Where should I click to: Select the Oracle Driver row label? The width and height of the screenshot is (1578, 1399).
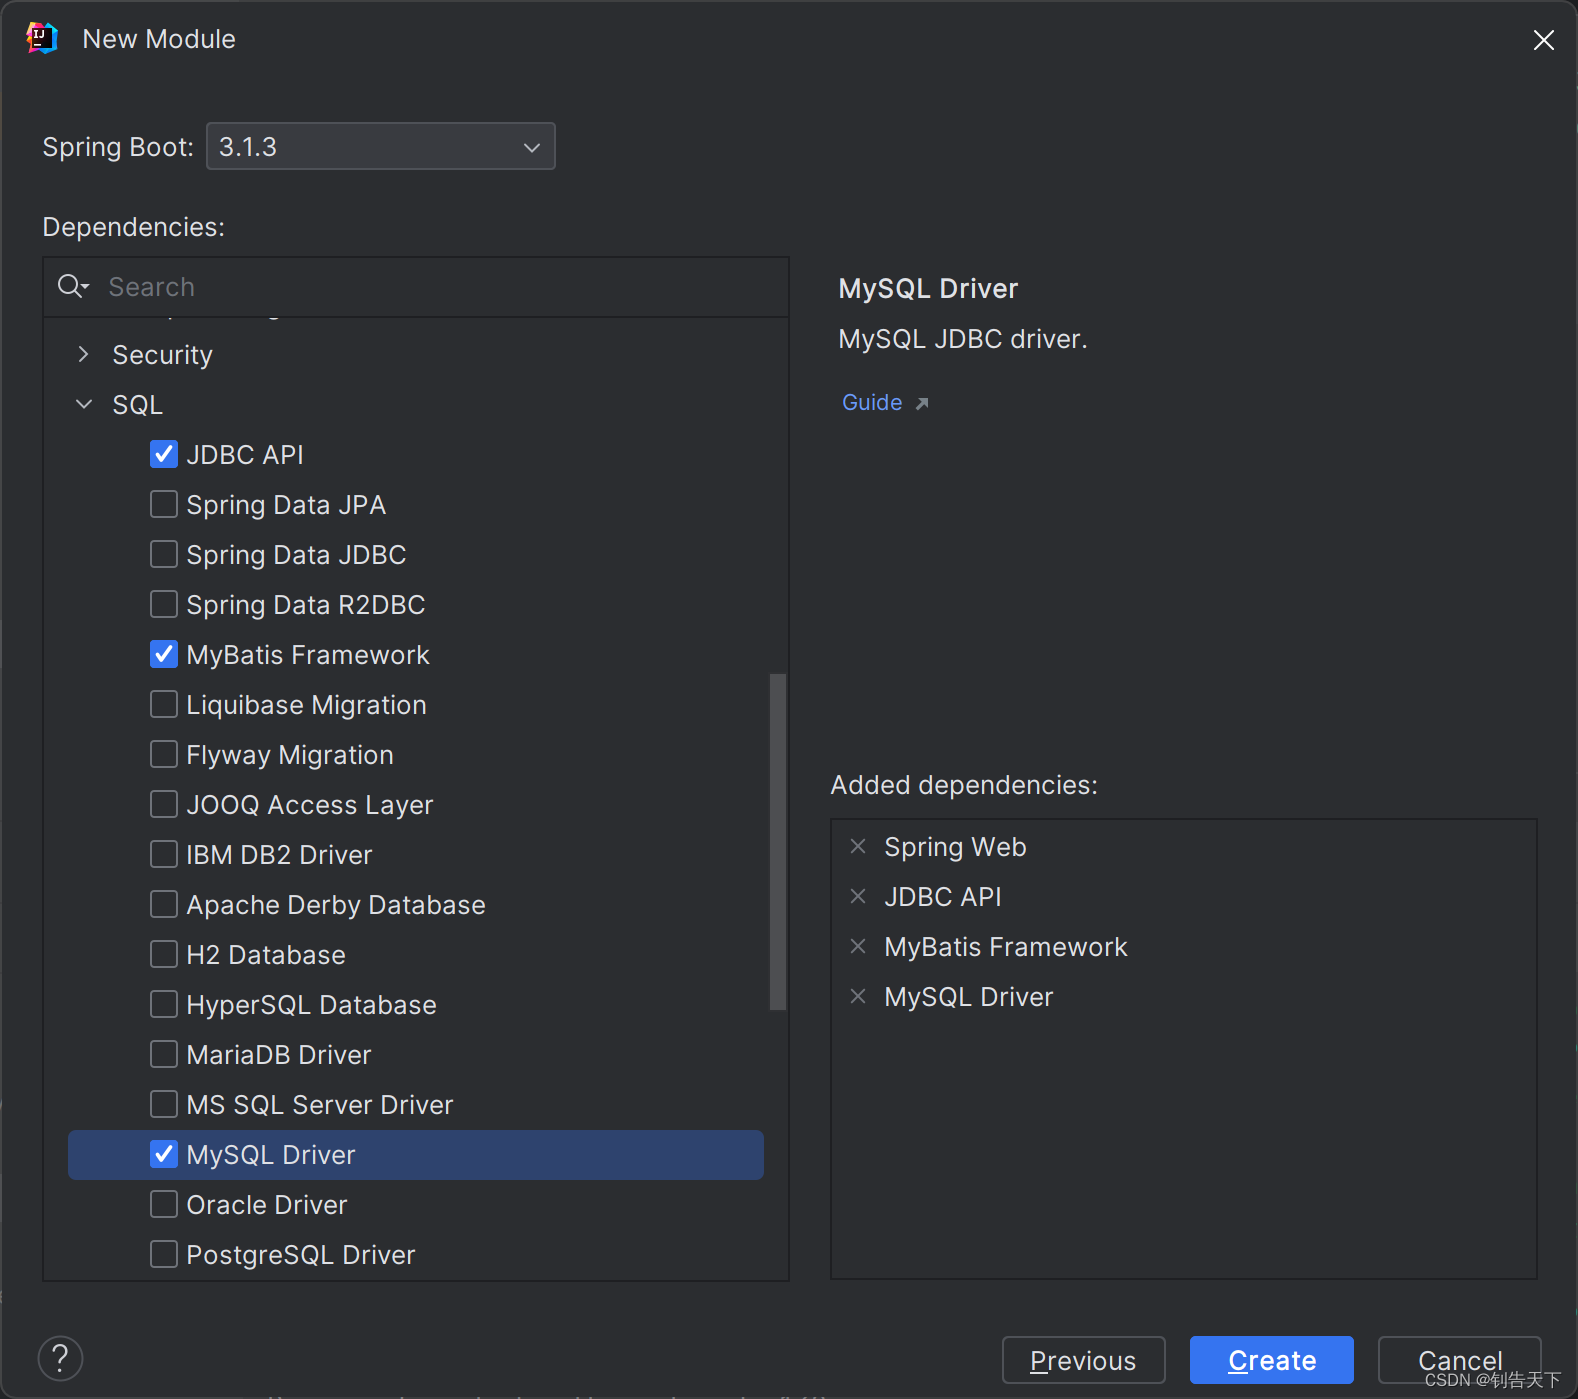[267, 1205]
